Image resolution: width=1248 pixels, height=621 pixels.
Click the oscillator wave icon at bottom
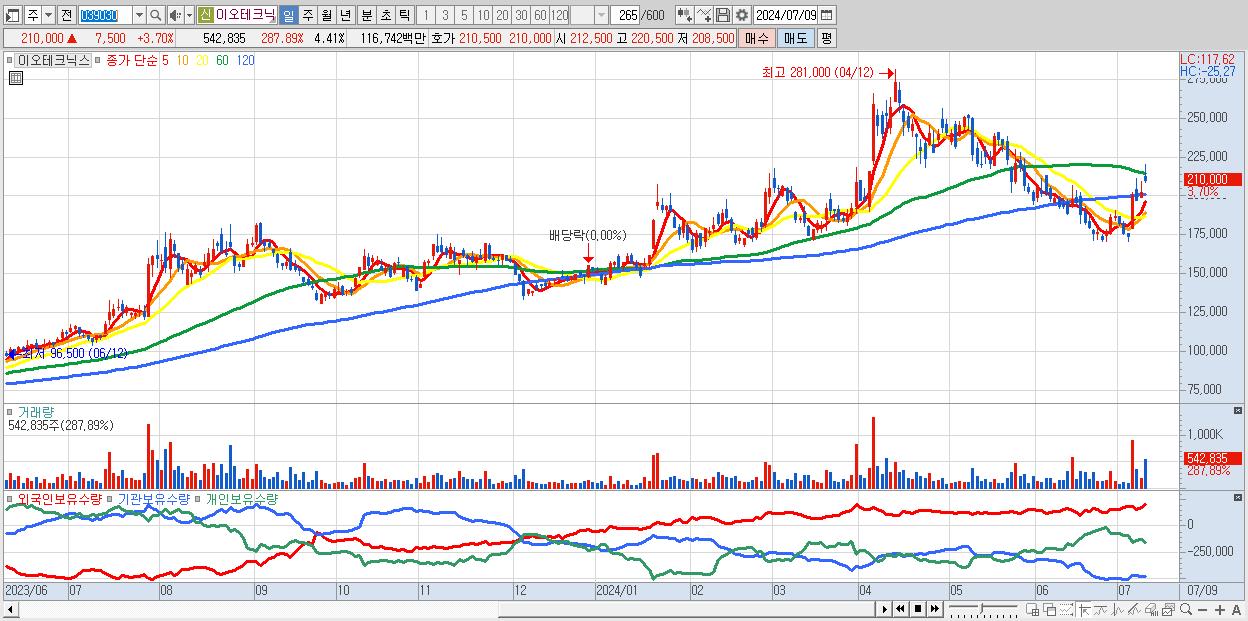click(x=1118, y=610)
